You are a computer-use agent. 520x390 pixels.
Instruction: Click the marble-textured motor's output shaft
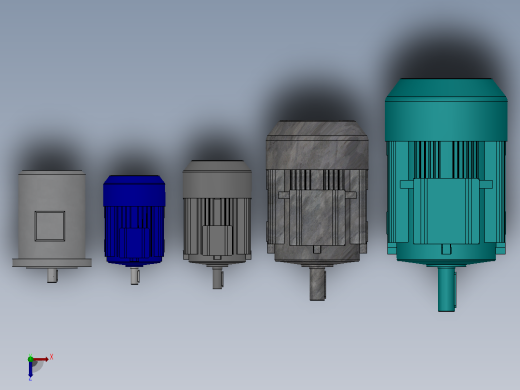(317, 284)
